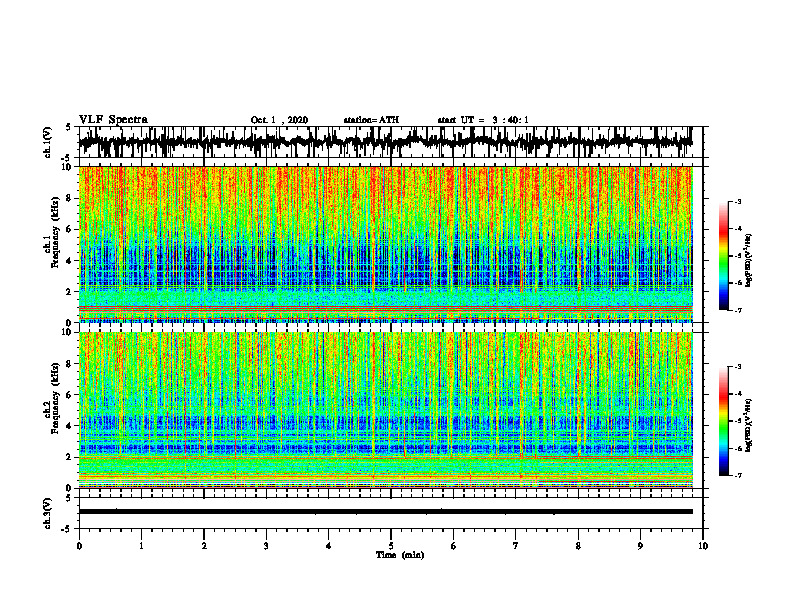
Task: Click time axis tick label "0"
Action: coord(79,546)
